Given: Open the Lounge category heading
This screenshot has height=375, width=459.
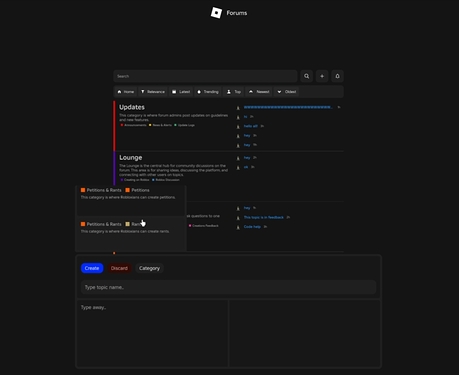Looking at the screenshot, I should click(x=131, y=157).
